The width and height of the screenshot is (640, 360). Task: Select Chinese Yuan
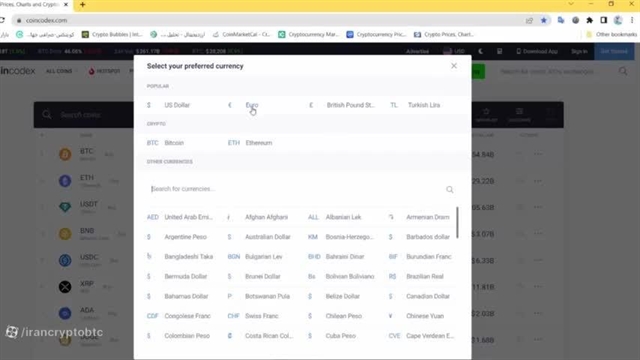[x=424, y=316]
